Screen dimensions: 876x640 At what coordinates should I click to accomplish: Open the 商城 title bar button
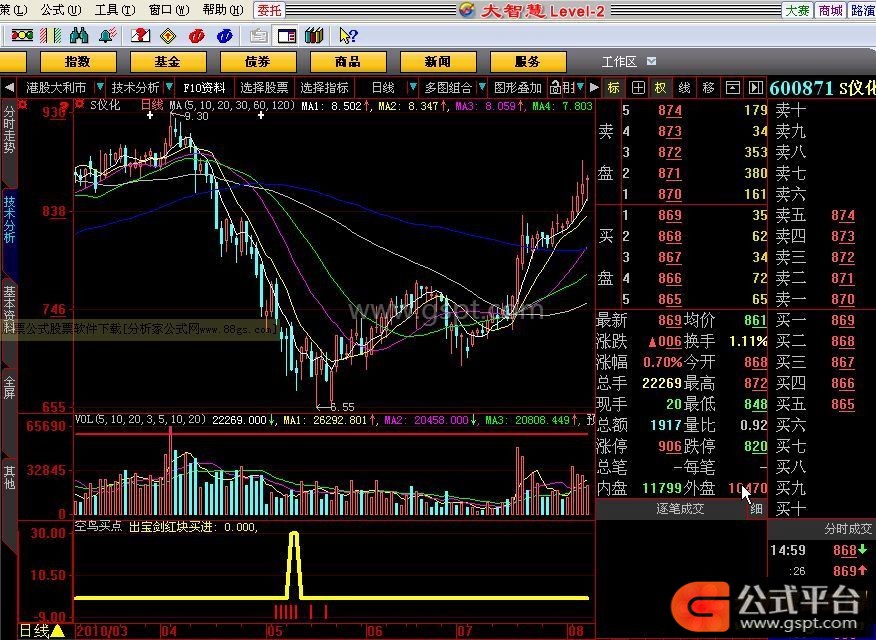pyautogui.click(x=830, y=10)
